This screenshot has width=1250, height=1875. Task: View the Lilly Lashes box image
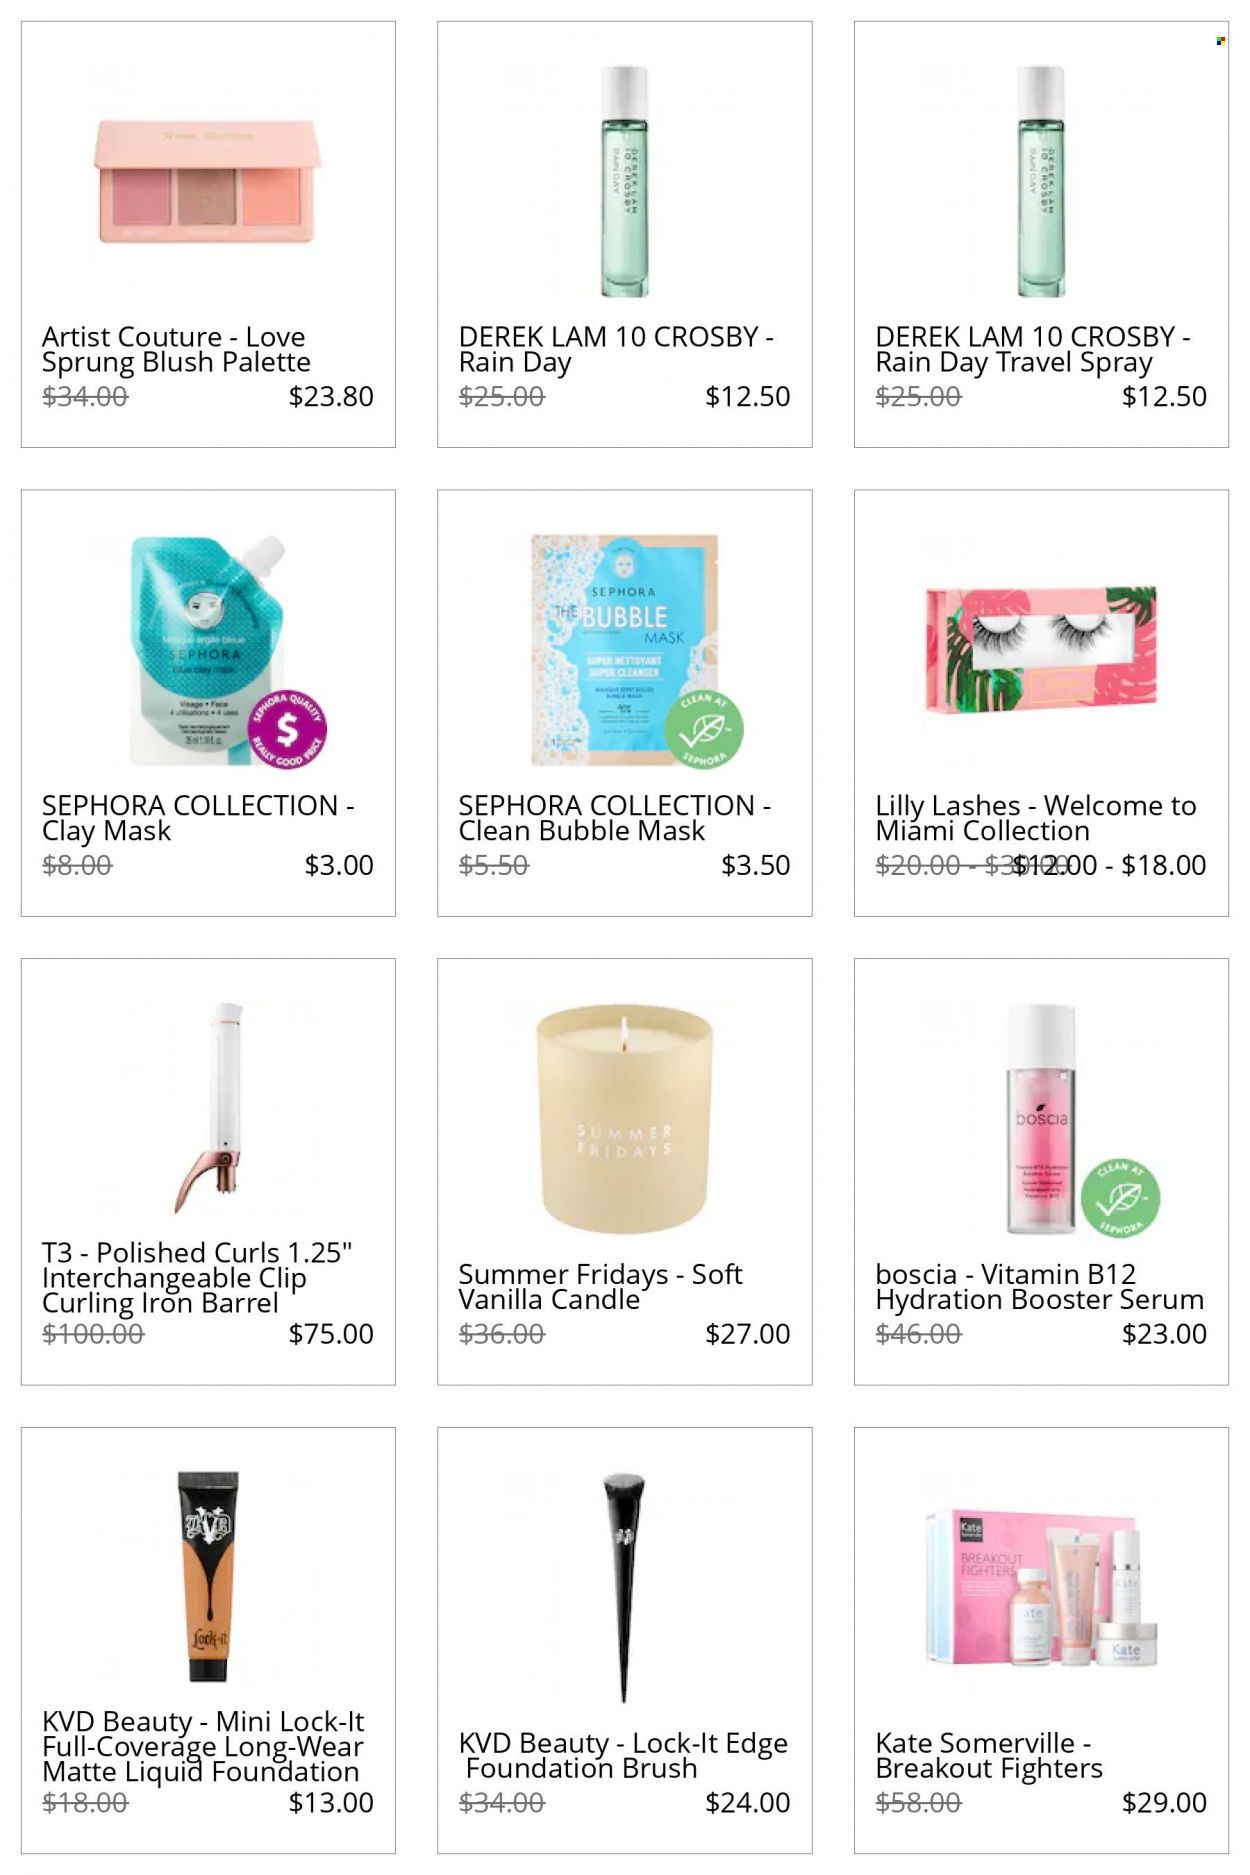click(x=1041, y=650)
